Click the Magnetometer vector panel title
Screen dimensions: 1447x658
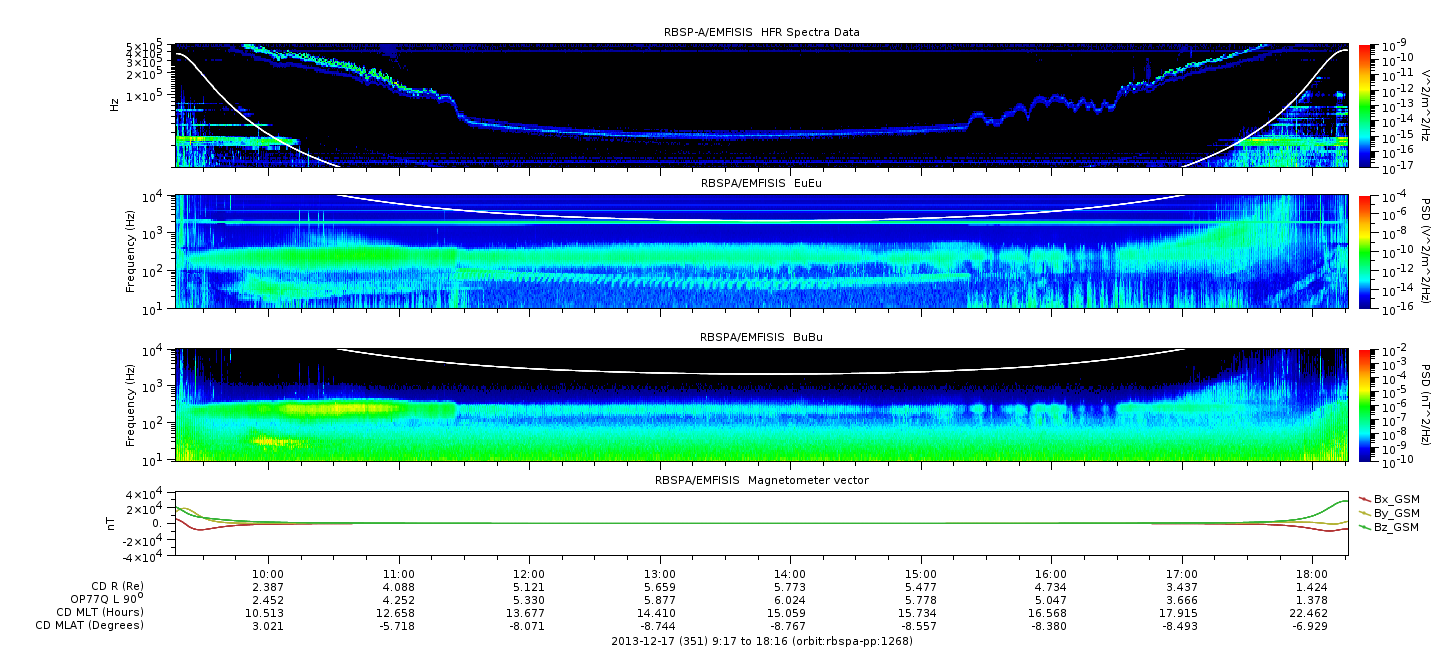[761, 480]
